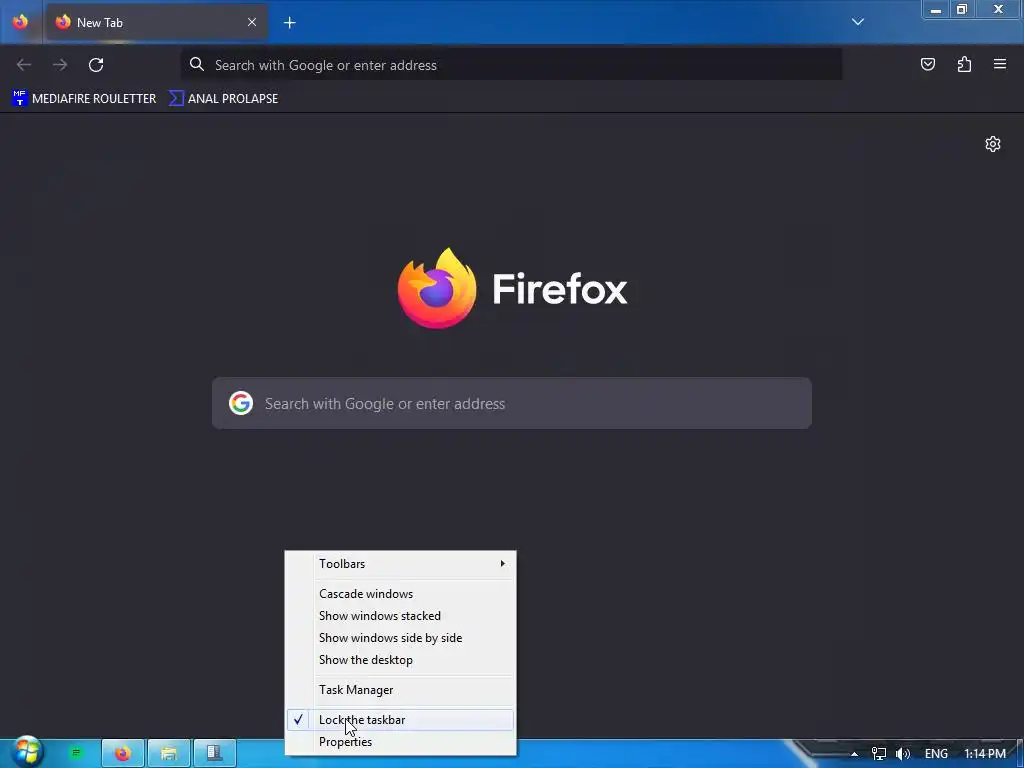Open a new tab with the plus button

289,23
